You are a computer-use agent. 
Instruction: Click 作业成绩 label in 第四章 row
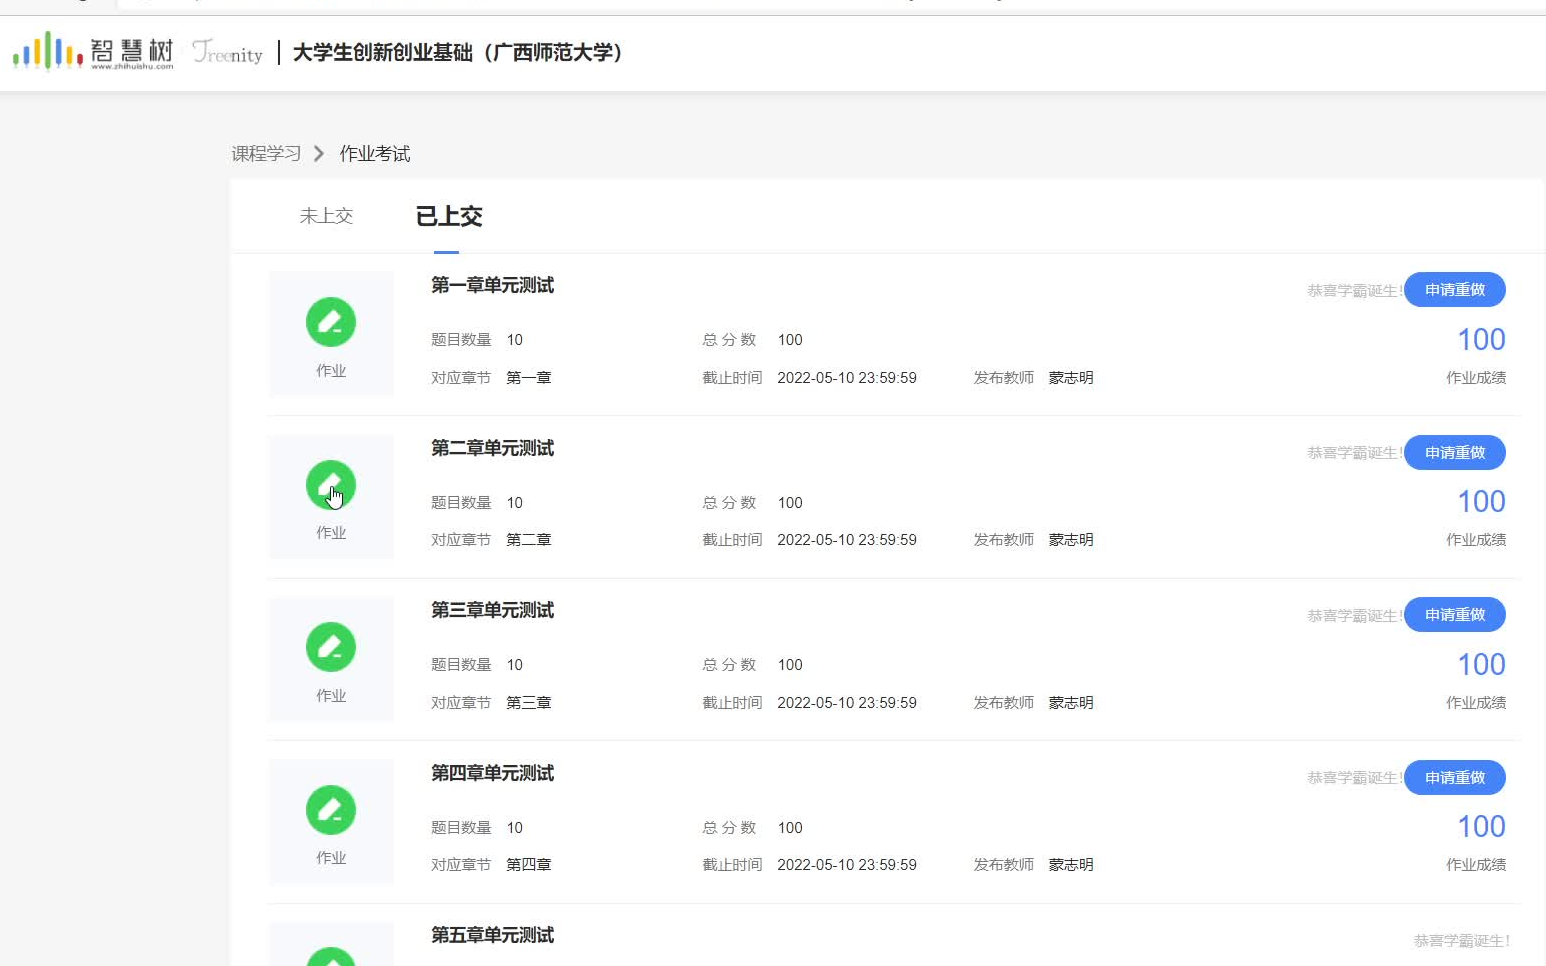[x=1476, y=865]
